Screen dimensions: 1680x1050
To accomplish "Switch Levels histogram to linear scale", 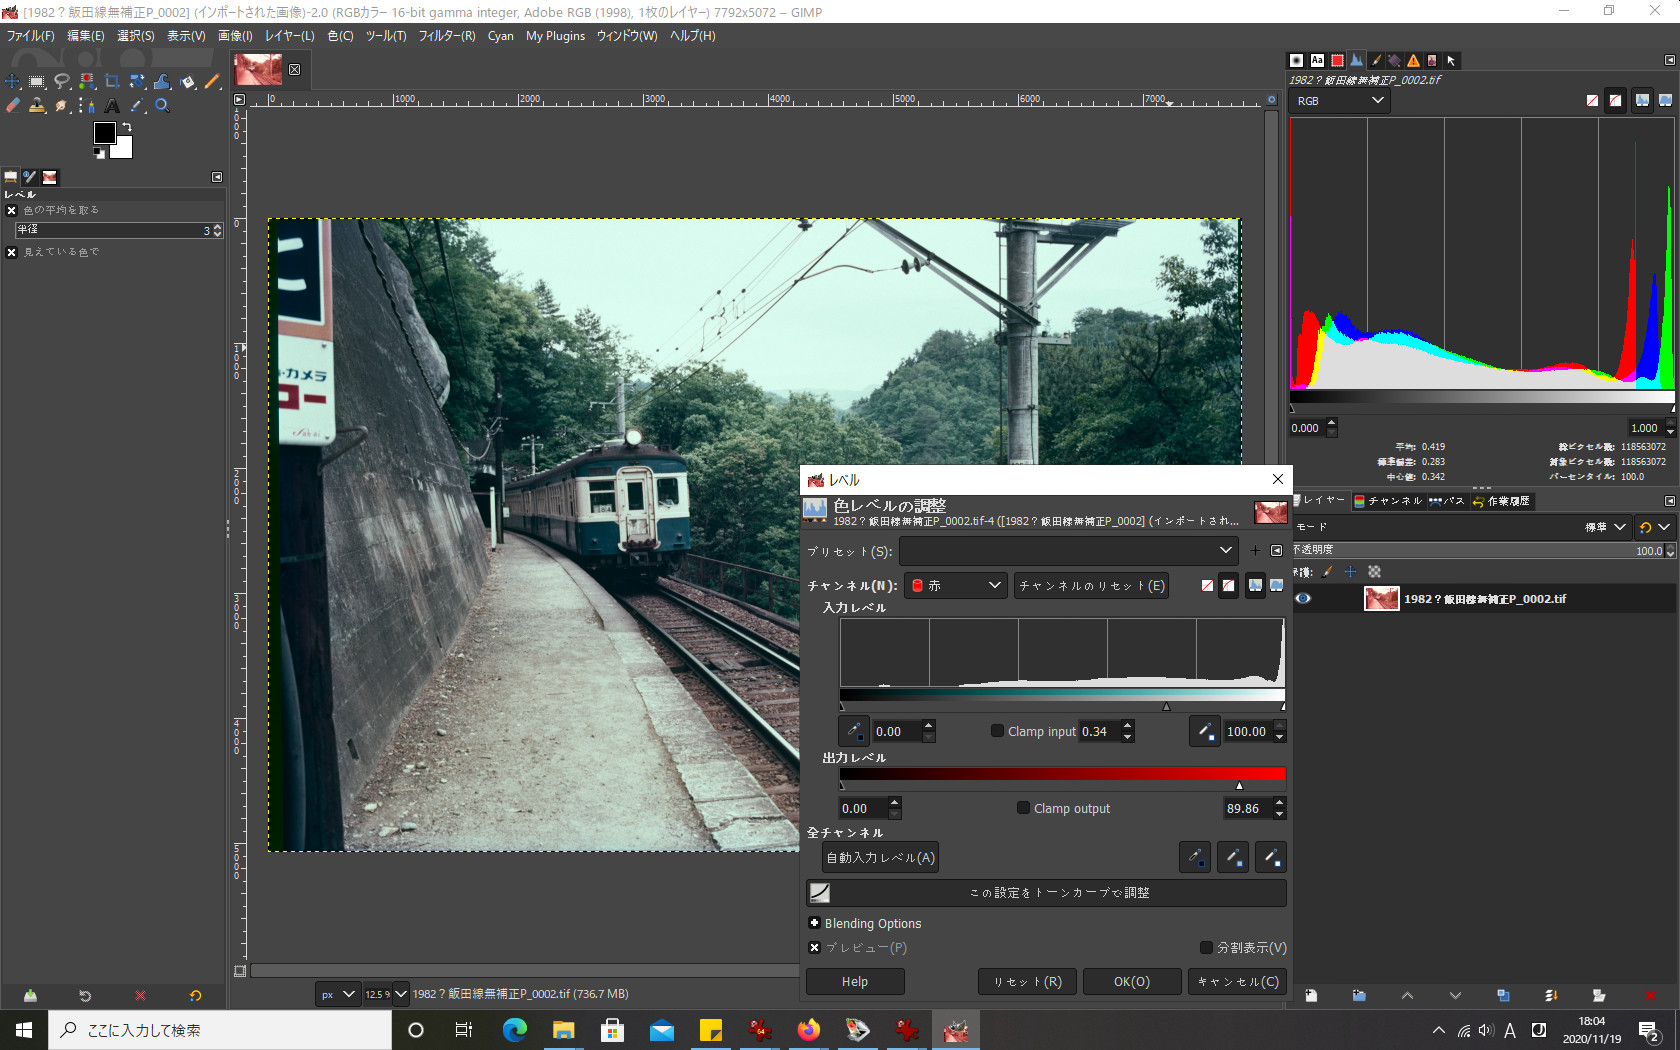I will 1255,585.
